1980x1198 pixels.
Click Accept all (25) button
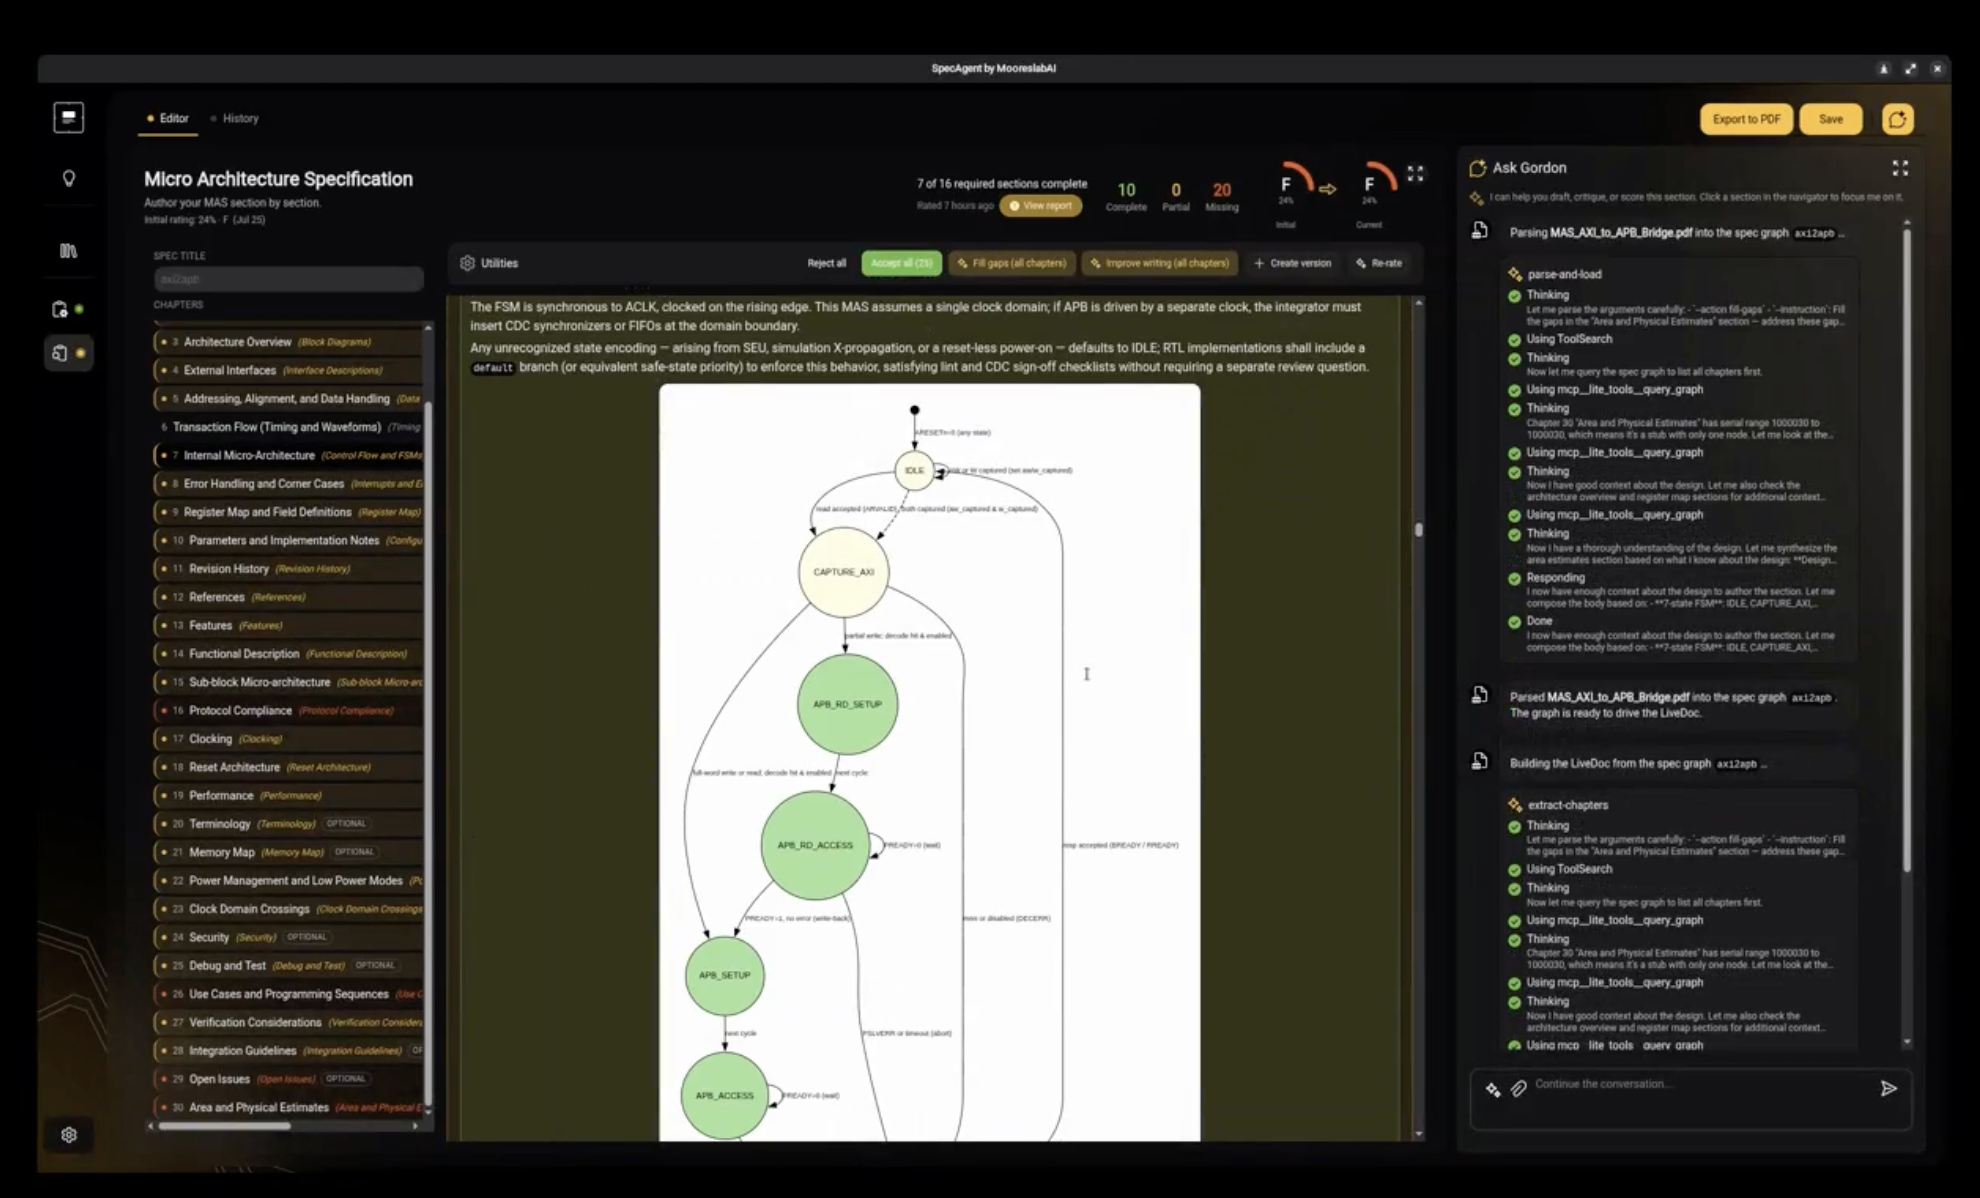(x=901, y=263)
